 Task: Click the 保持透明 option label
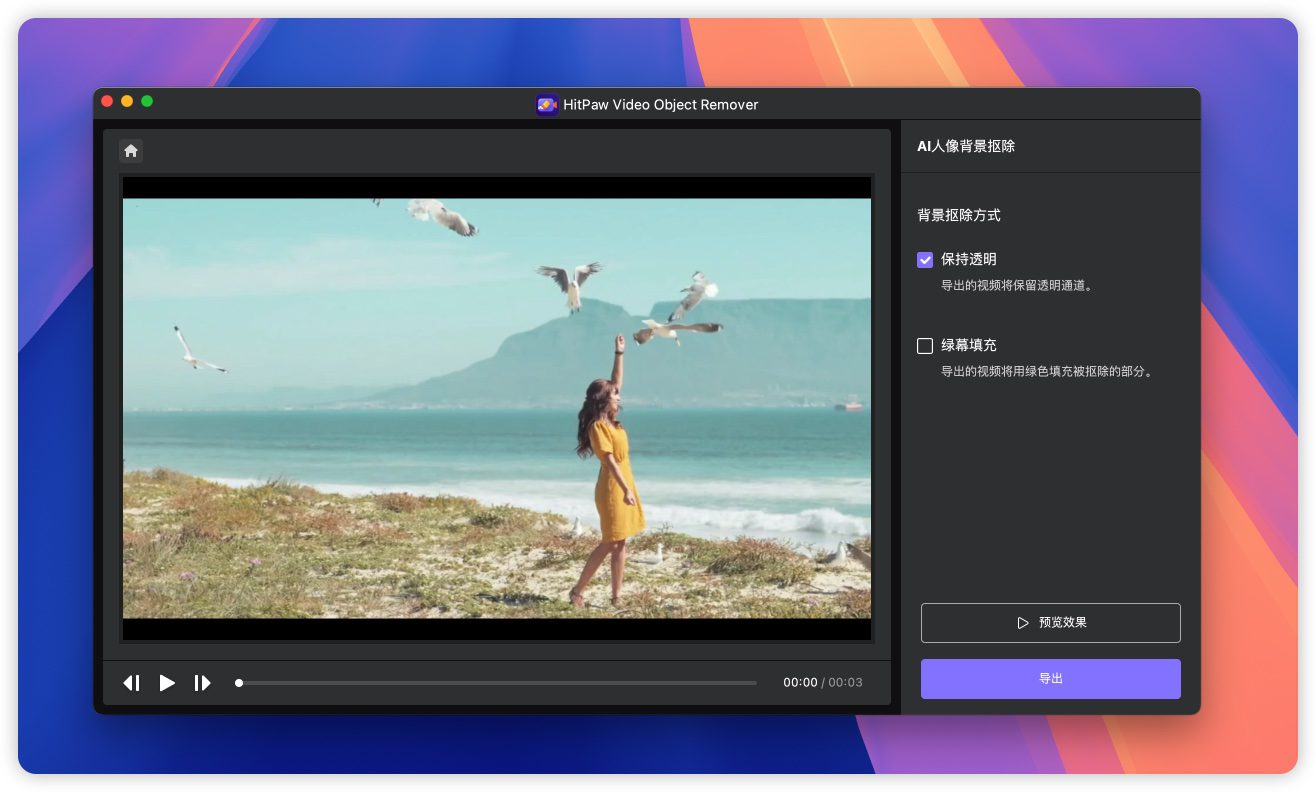click(x=968, y=260)
